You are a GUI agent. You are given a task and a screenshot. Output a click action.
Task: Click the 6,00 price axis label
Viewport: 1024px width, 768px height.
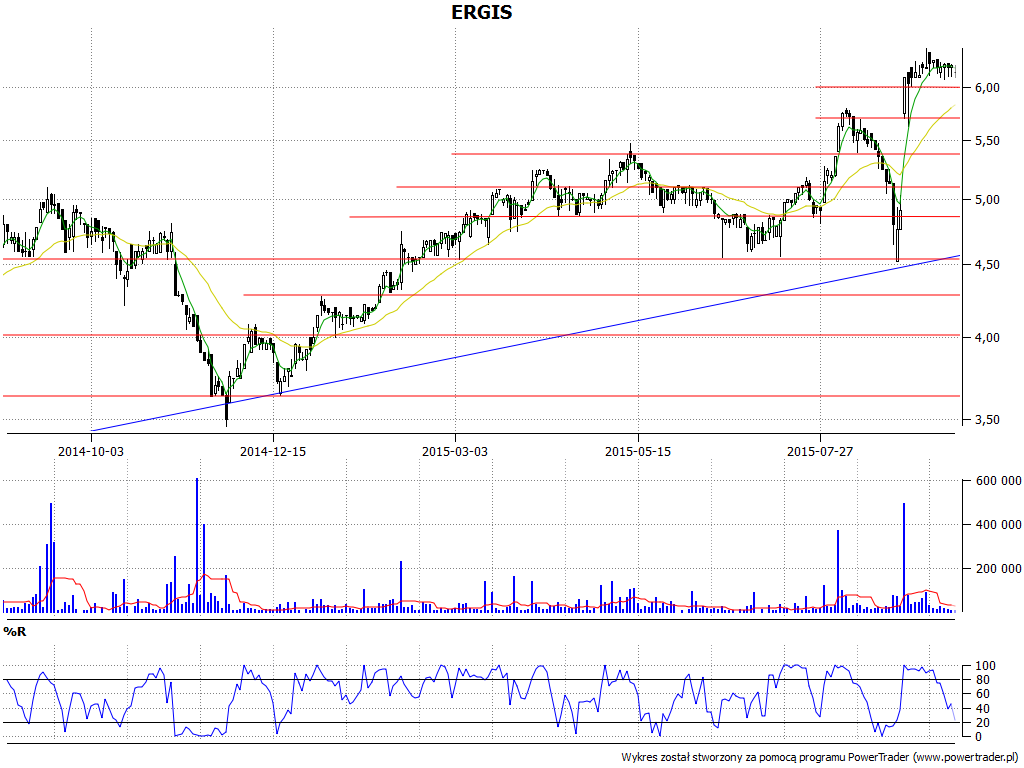click(987, 88)
